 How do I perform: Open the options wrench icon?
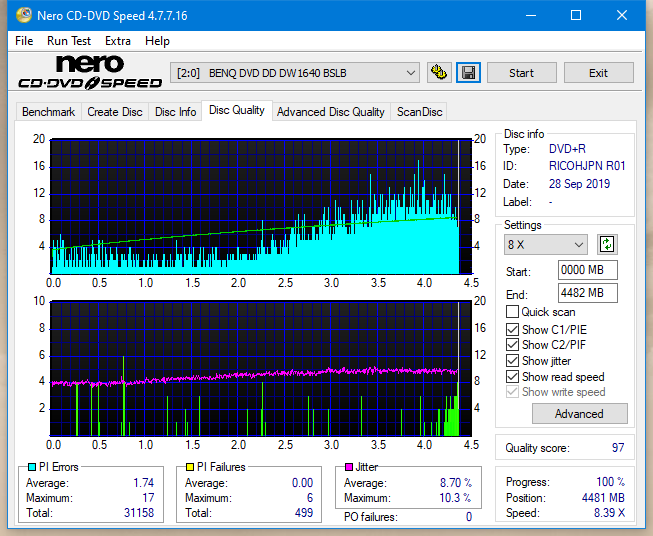click(439, 73)
